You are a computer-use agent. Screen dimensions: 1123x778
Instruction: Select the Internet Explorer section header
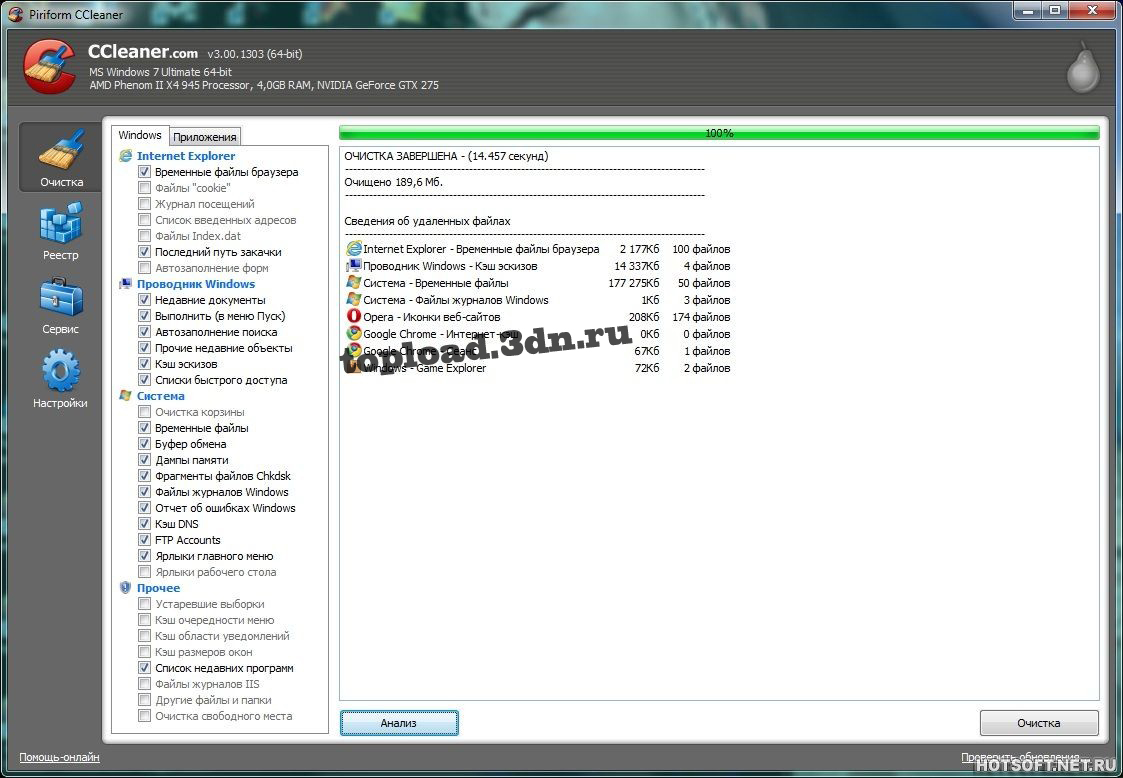(186, 156)
